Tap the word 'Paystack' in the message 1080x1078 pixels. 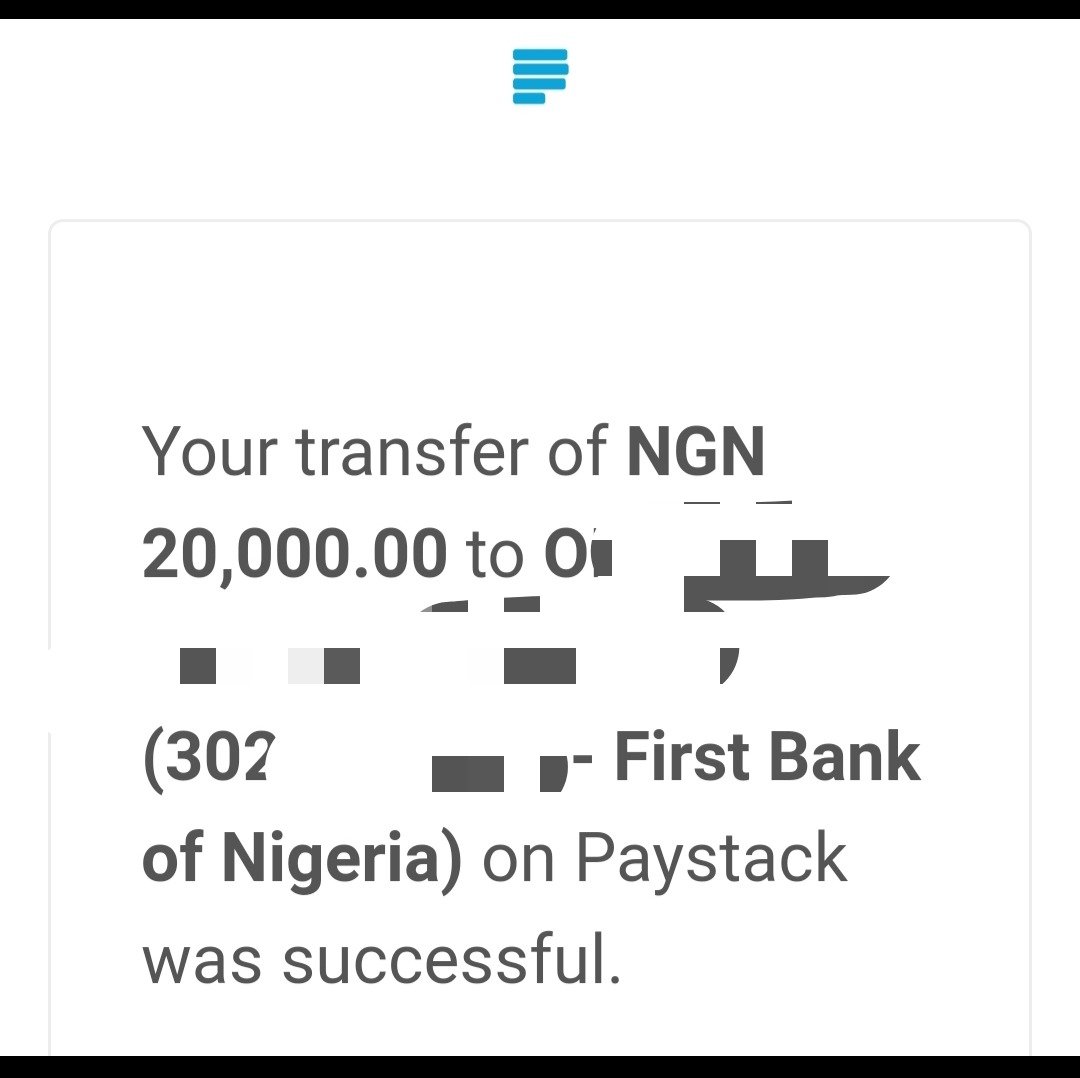711,860
